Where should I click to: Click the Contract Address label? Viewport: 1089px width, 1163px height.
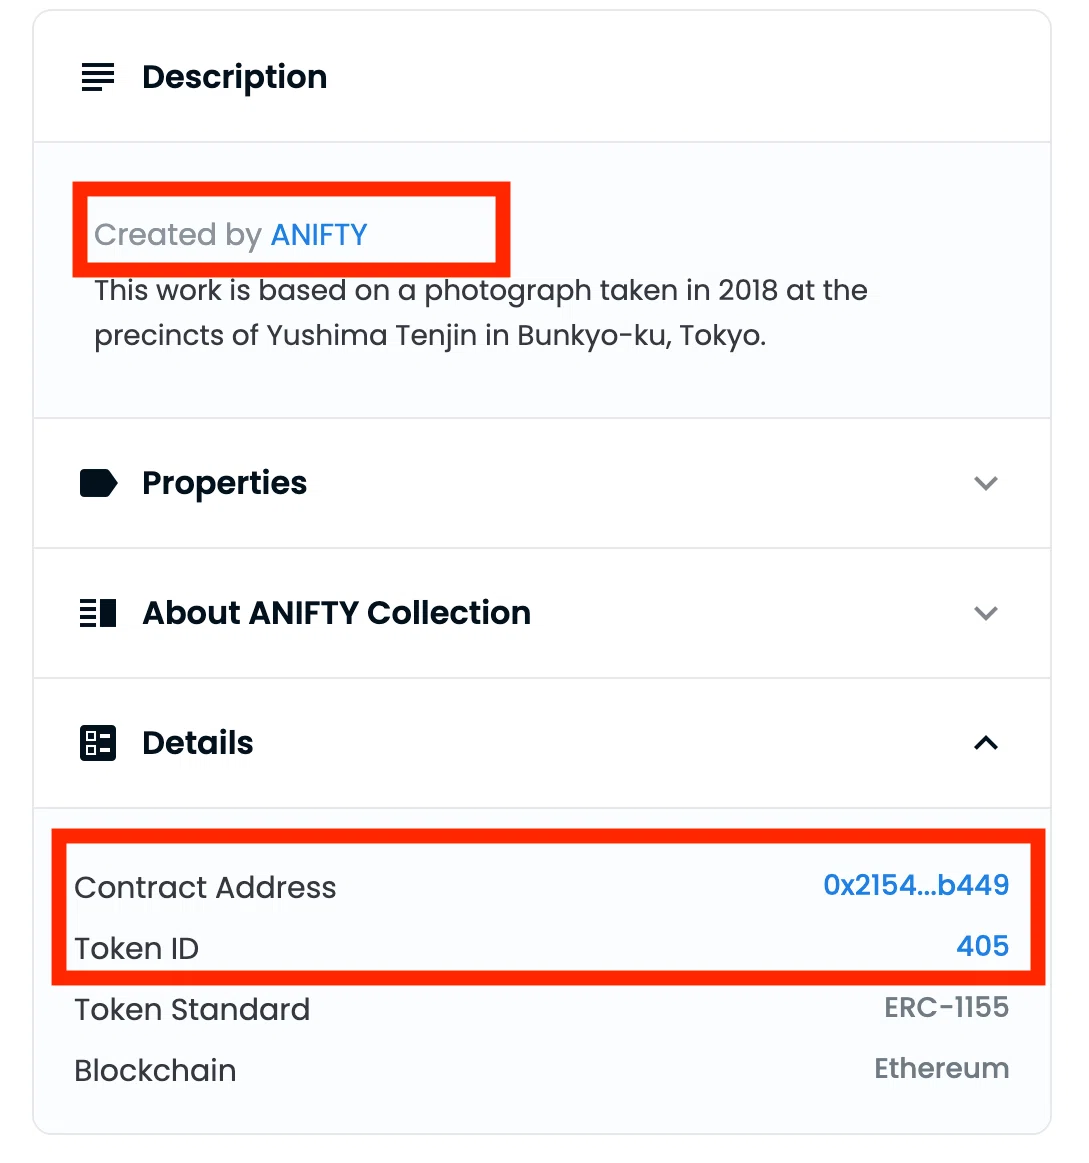coord(205,888)
